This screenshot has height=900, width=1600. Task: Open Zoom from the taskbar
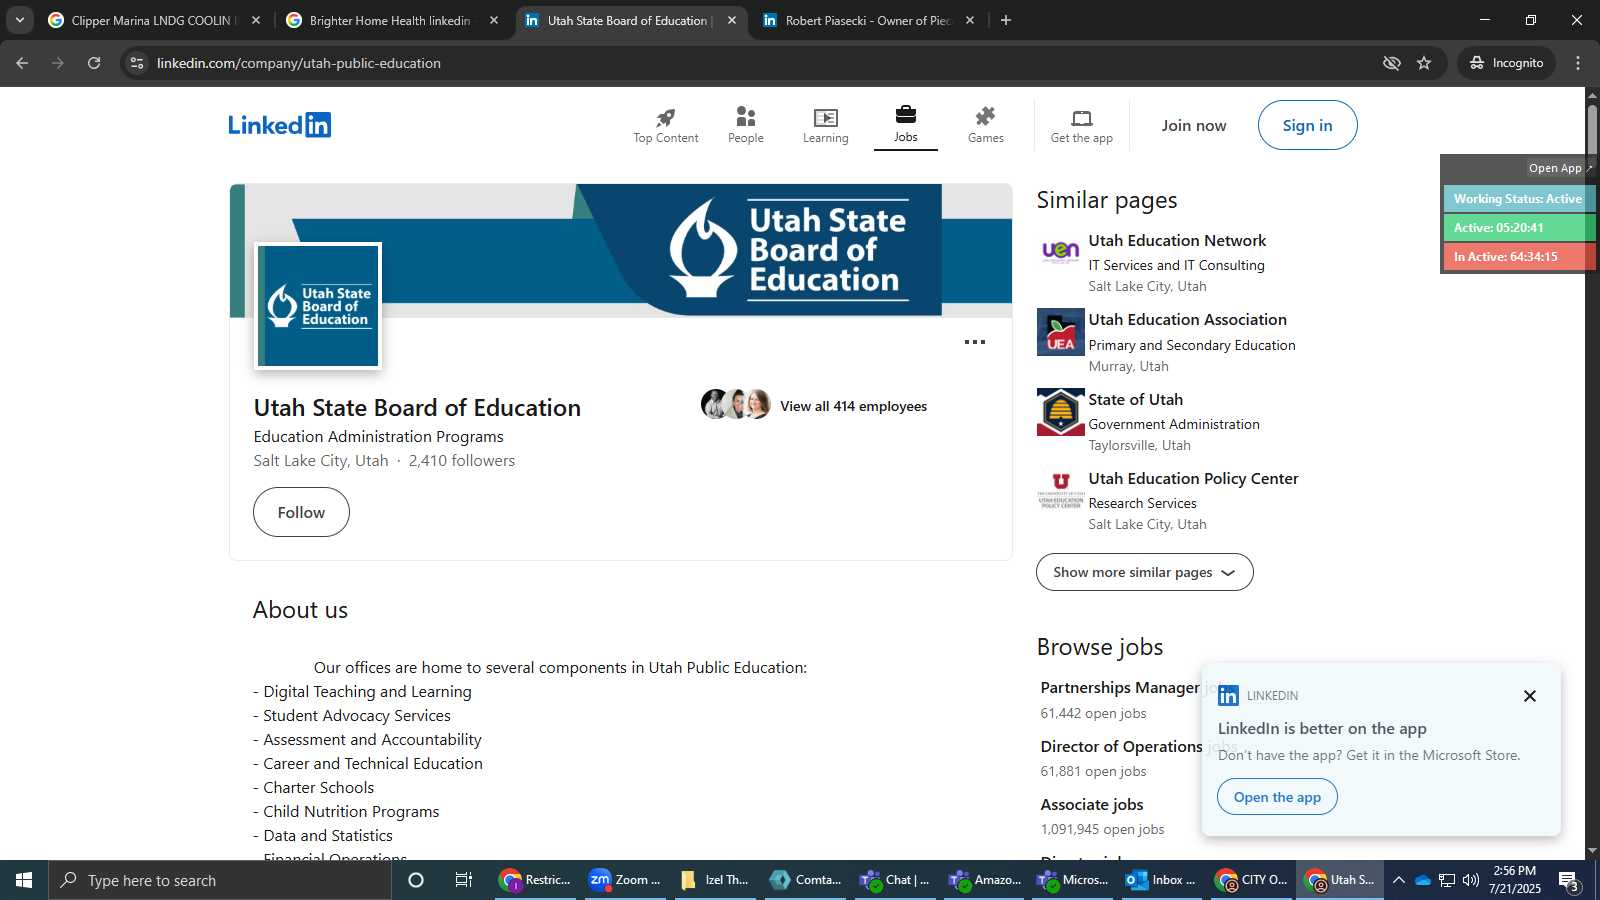coord(624,880)
